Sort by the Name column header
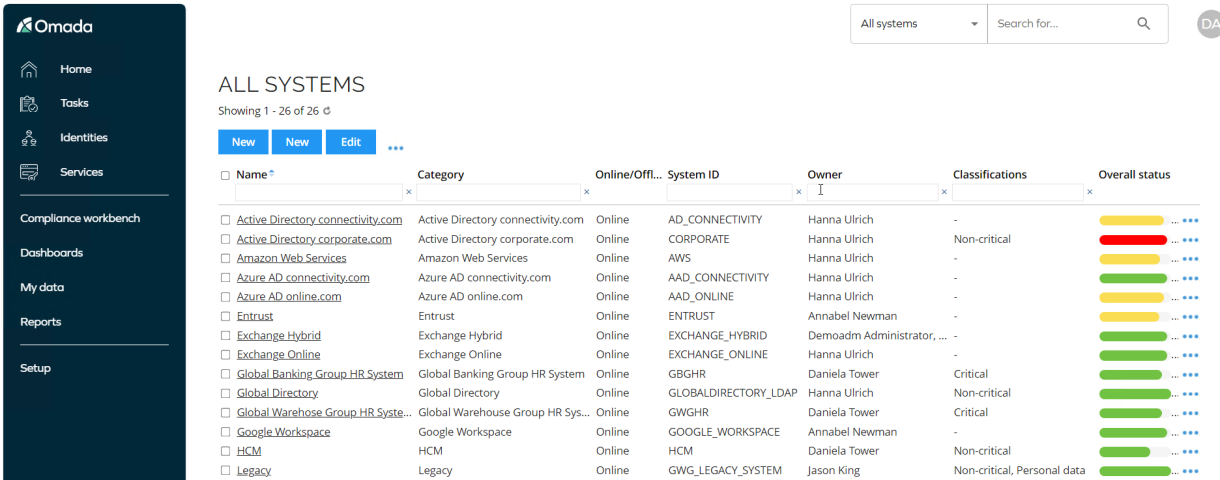The height and width of the screenshot is (480, 1220). [252, 174]
